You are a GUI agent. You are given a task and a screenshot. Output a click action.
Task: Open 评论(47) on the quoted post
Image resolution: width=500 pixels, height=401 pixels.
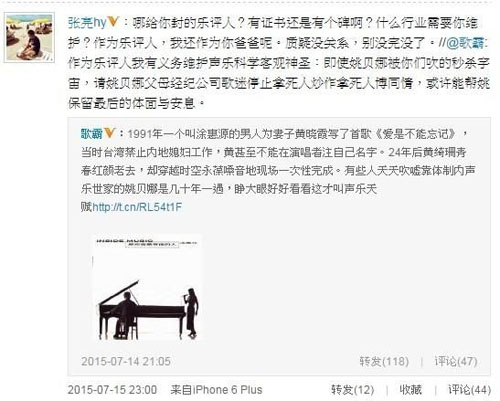[x=456, y=361]
